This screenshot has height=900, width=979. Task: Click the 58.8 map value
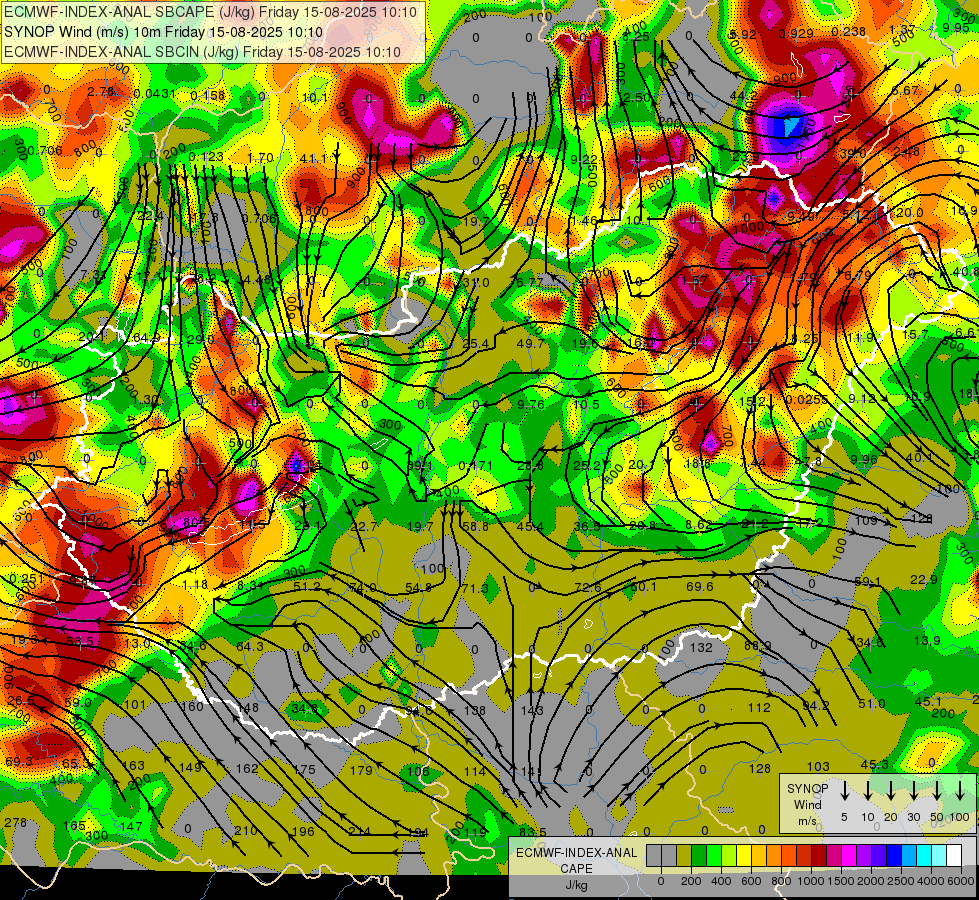point(476,527)
